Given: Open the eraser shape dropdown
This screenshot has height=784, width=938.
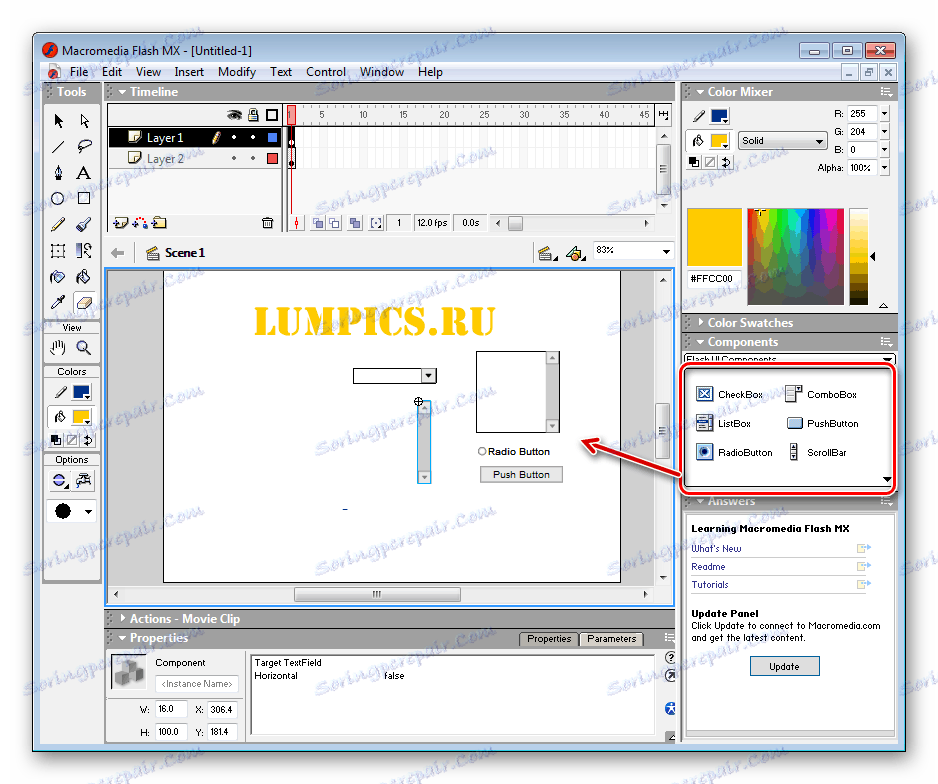Looking at the screenshot, I should click(88, 511).
